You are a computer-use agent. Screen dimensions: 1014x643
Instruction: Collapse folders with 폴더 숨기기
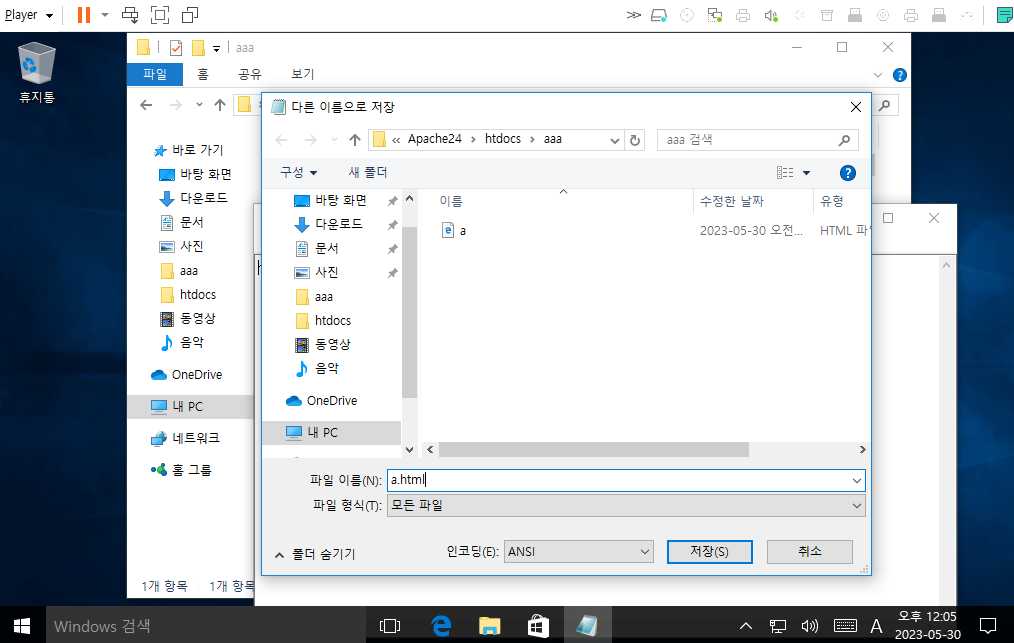click(x=316, y=554)
